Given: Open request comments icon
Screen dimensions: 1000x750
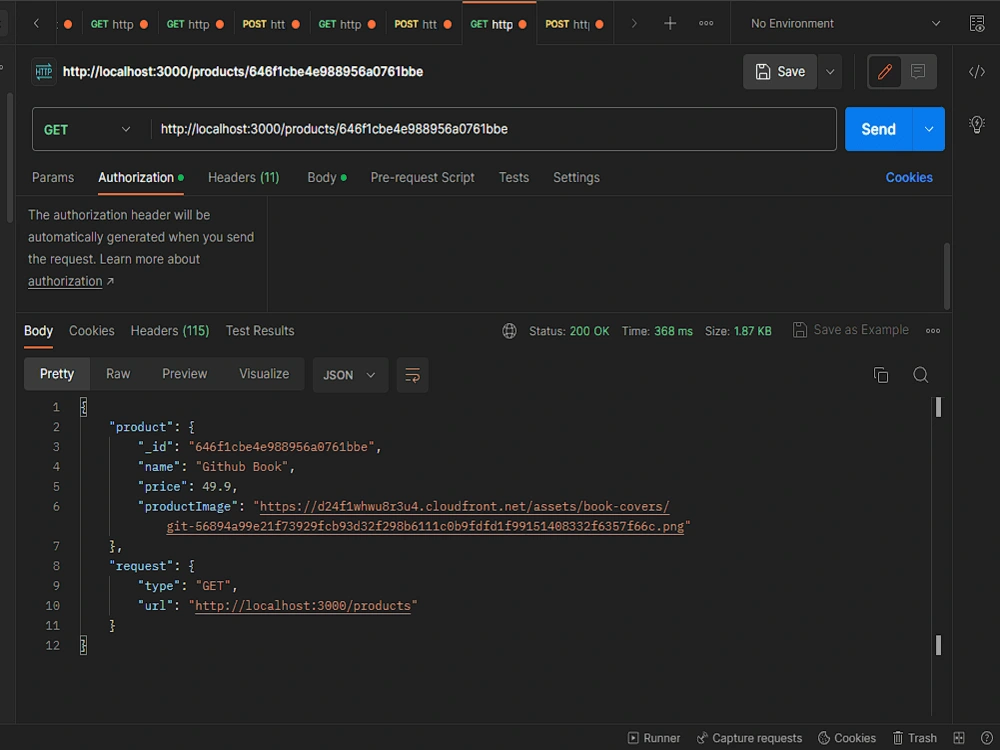Looking at the screenshot, I should (916, 71).
